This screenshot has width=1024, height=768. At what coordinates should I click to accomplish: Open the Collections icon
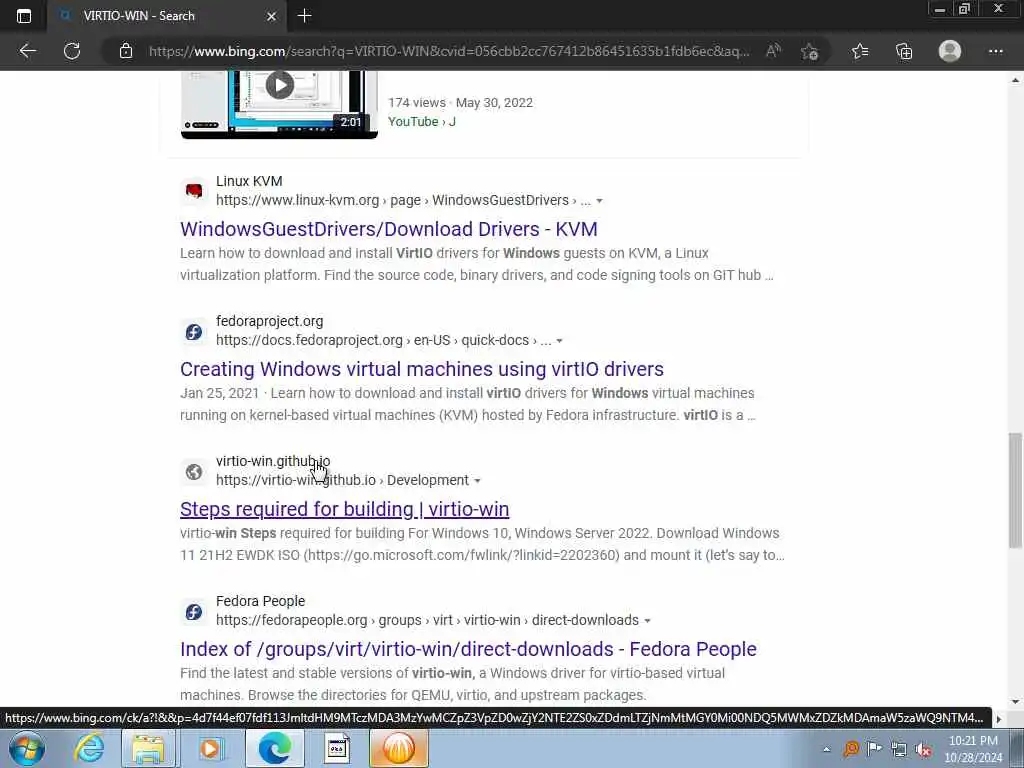(x=904, y=51)
